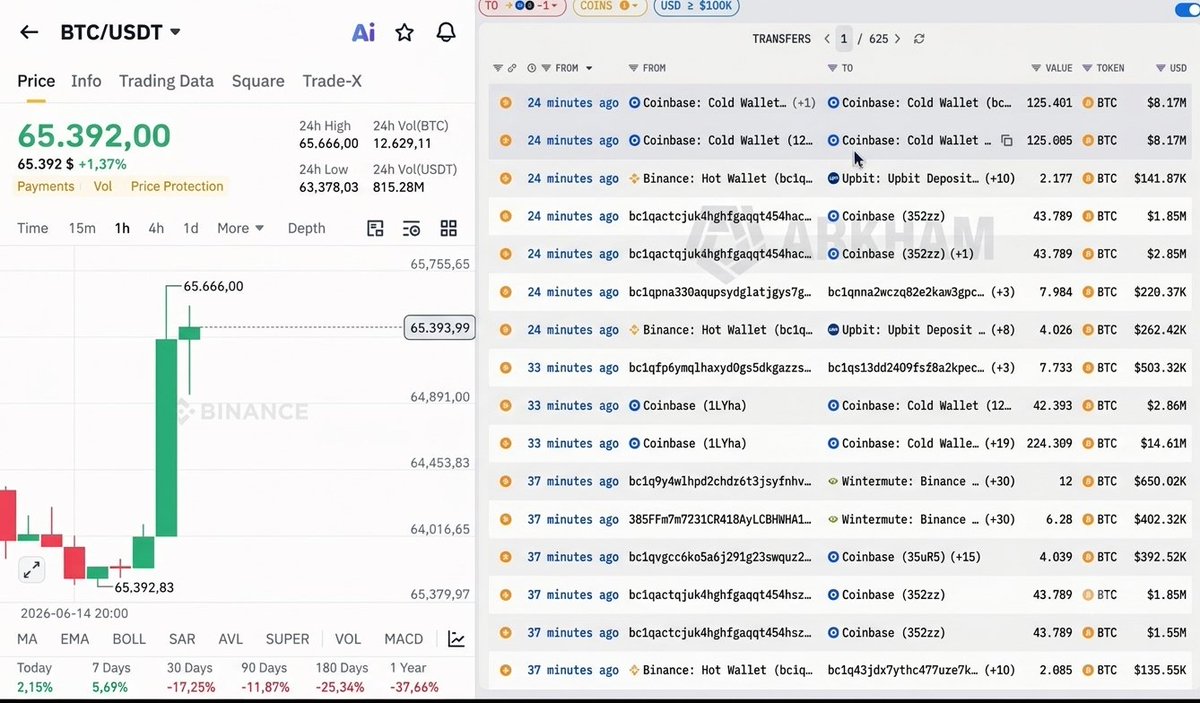
Task: Click Upbit icon on the 4.026 BTC row
Action: (833, 330)
